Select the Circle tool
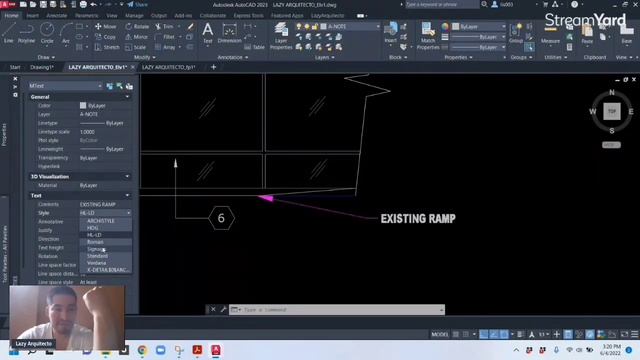 pyautogui.click(x=47, y=33)
